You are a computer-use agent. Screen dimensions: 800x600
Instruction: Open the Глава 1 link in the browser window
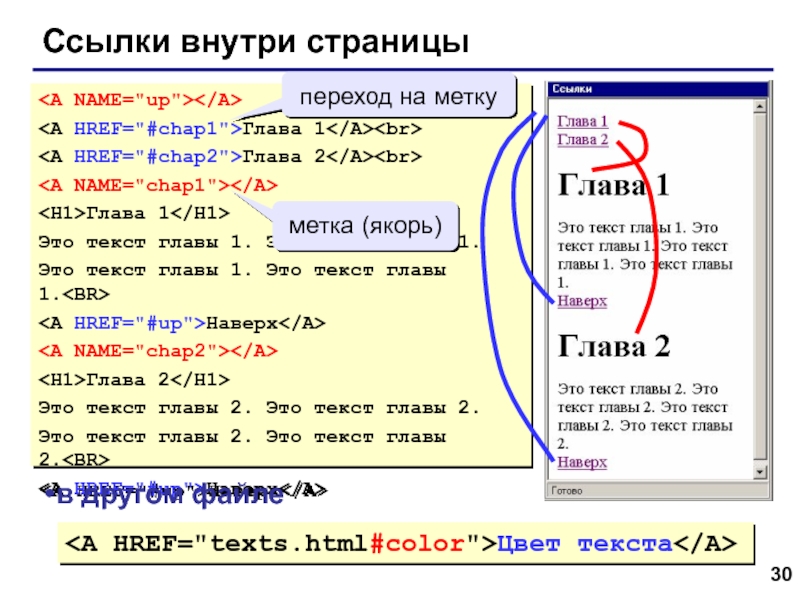point(584,120)
